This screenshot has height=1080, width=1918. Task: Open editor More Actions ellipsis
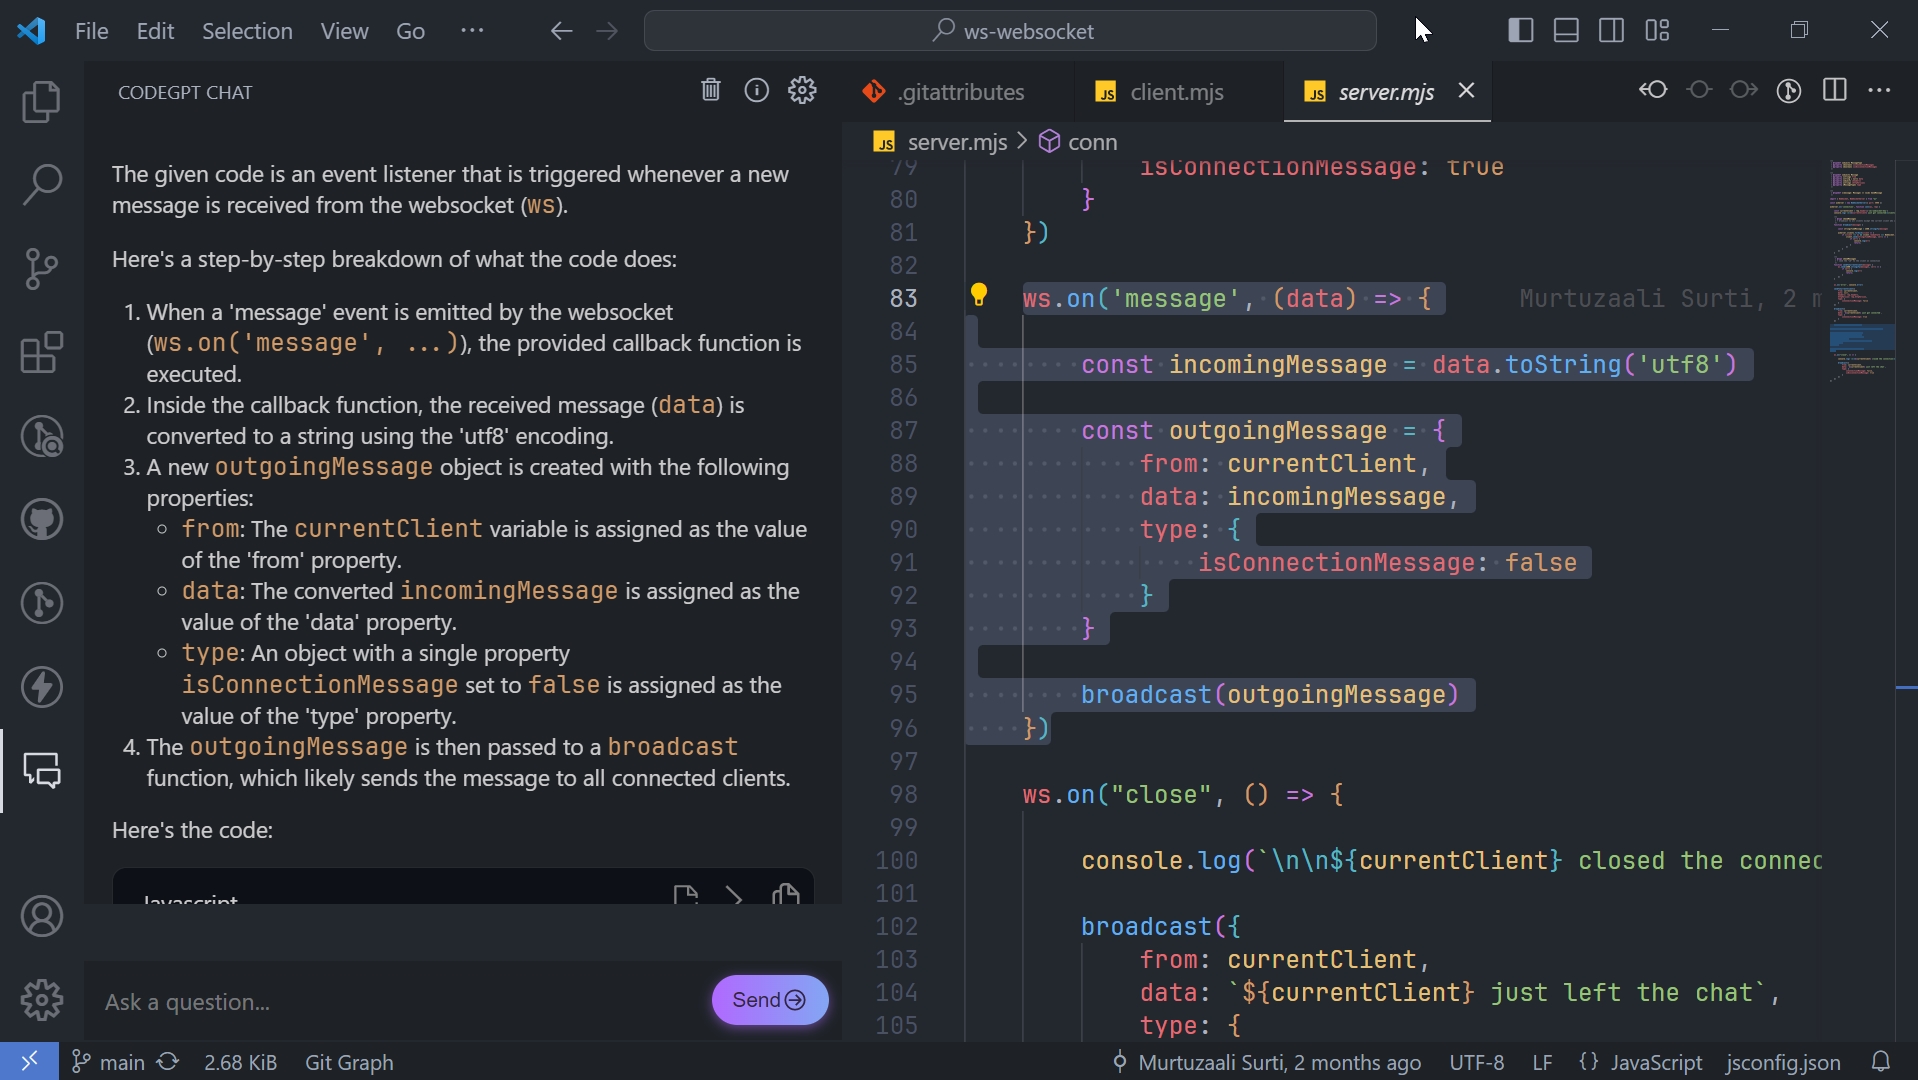tap(1880, 90)
